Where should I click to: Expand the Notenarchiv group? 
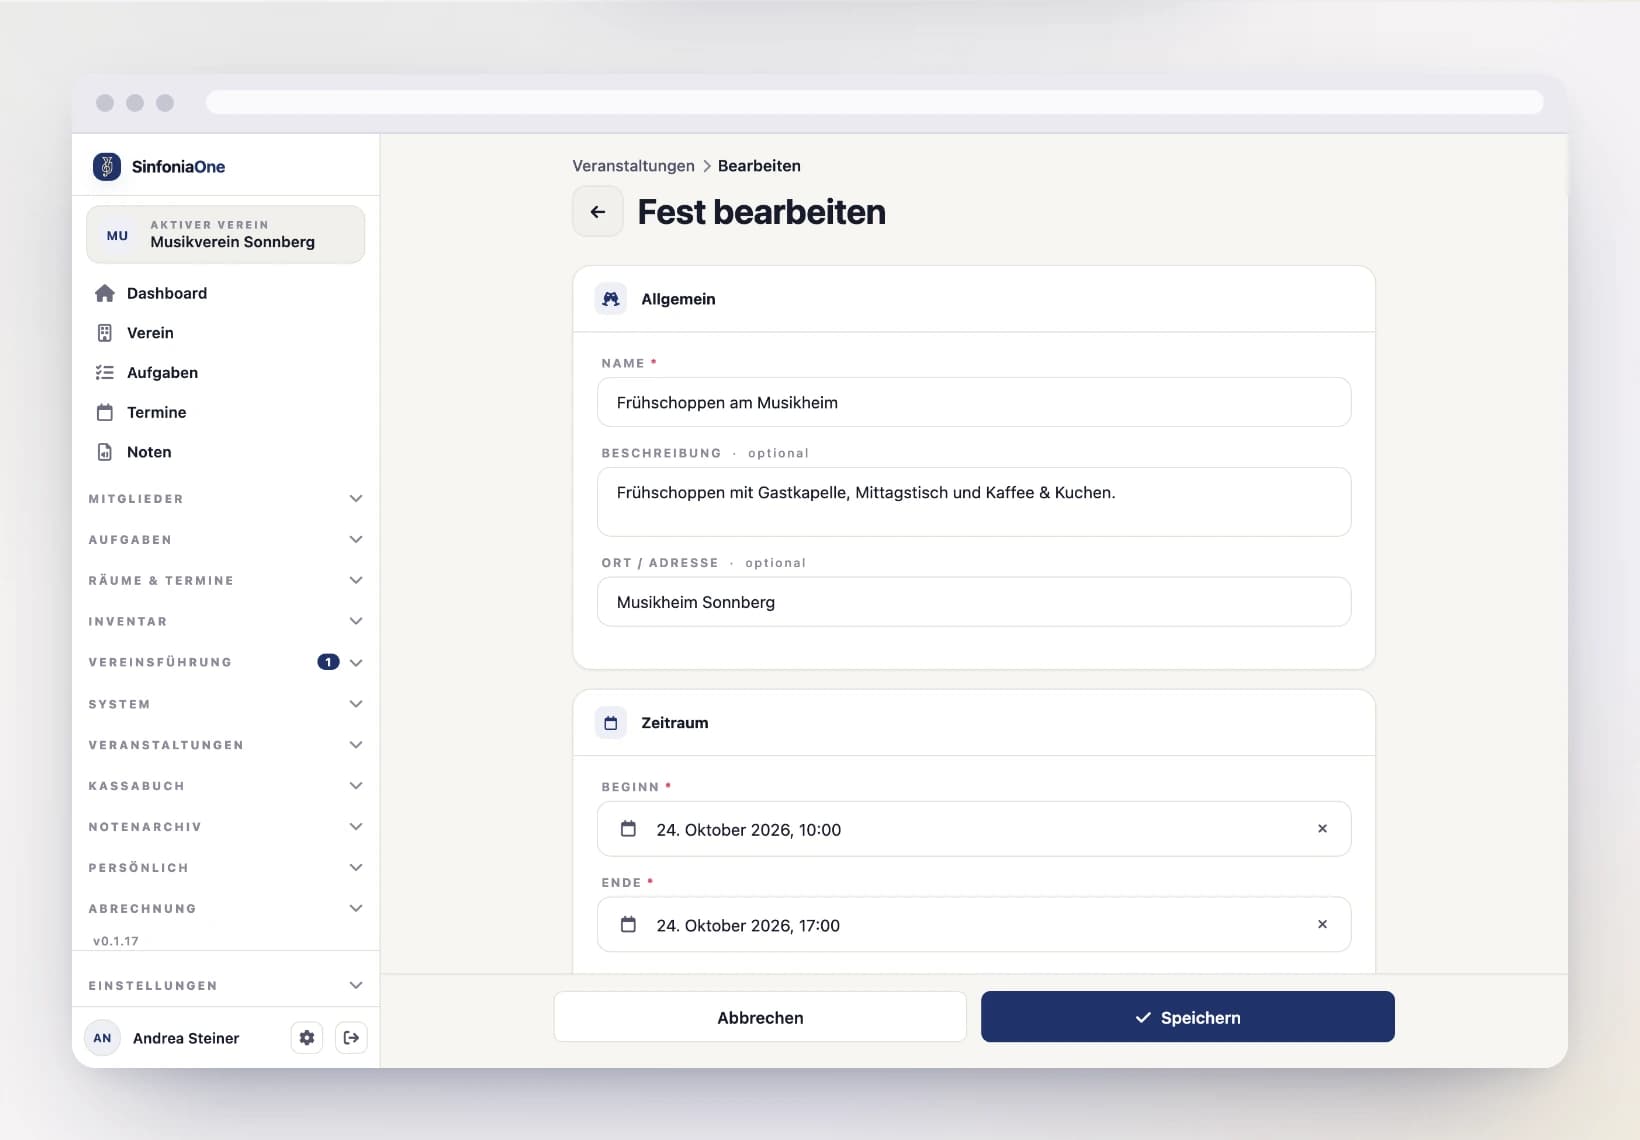tap(226, 827)
